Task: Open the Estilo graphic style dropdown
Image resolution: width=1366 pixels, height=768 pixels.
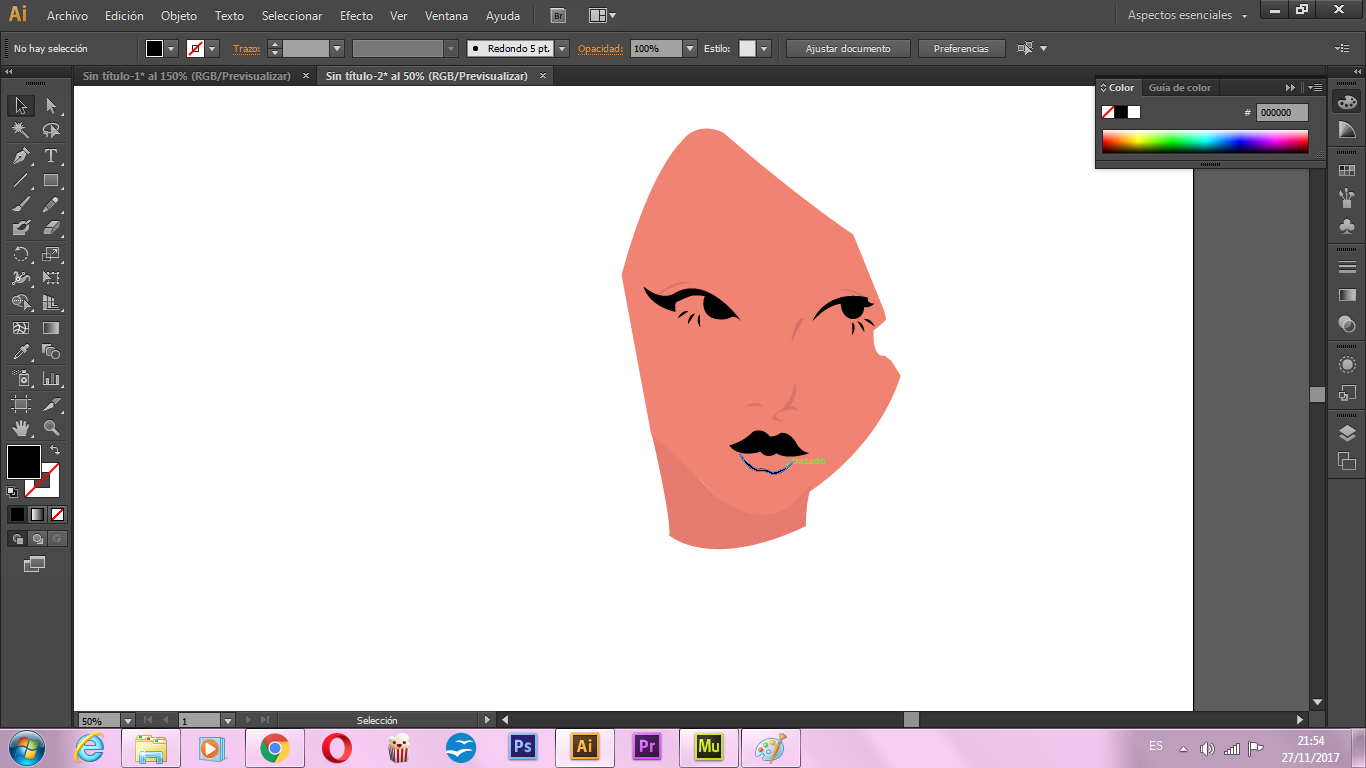Action: [x=764, y=48]
